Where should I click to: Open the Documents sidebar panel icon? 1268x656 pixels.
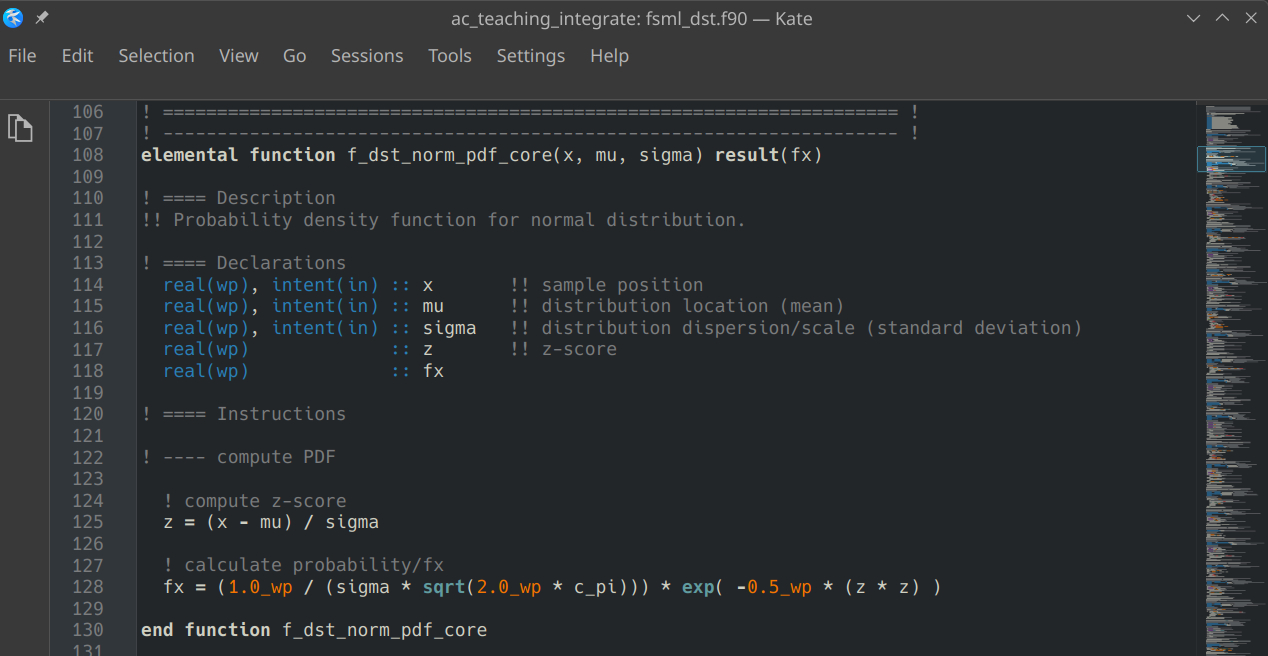click(21, 128)
